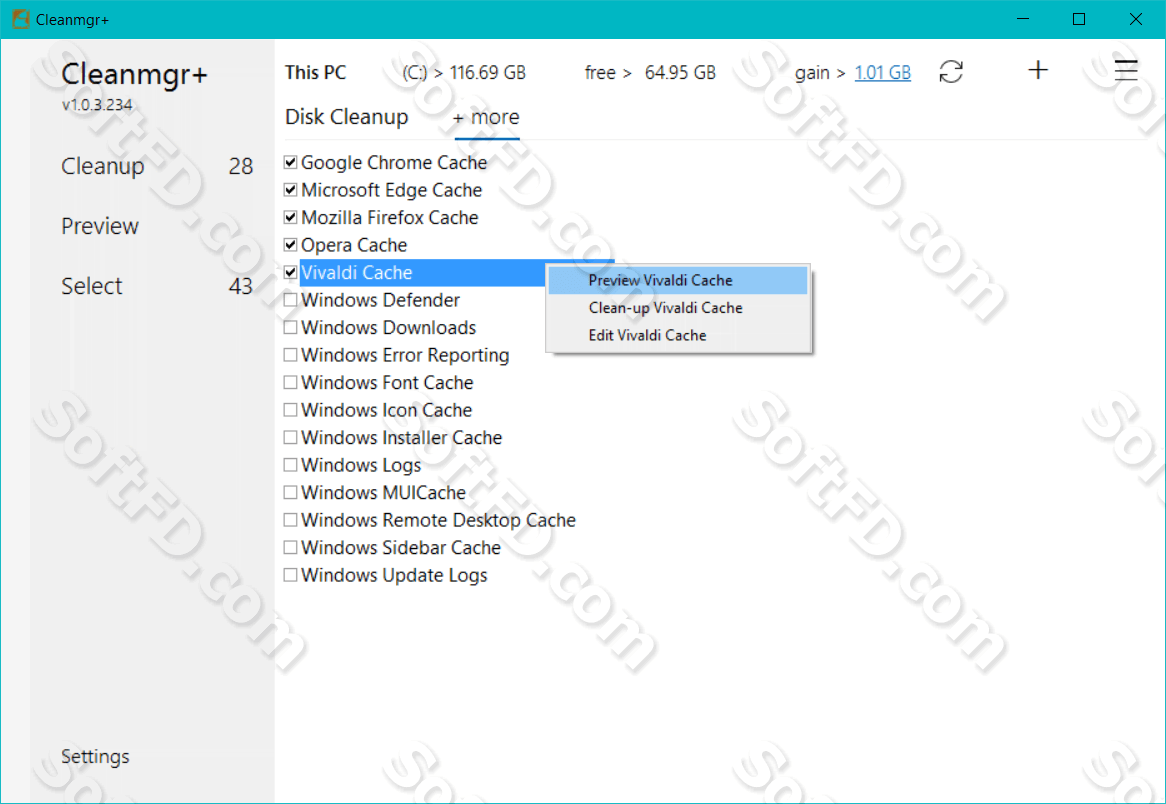
Task: Select the Google Chrome Cache list entry
Action: (x=394, y=162)
